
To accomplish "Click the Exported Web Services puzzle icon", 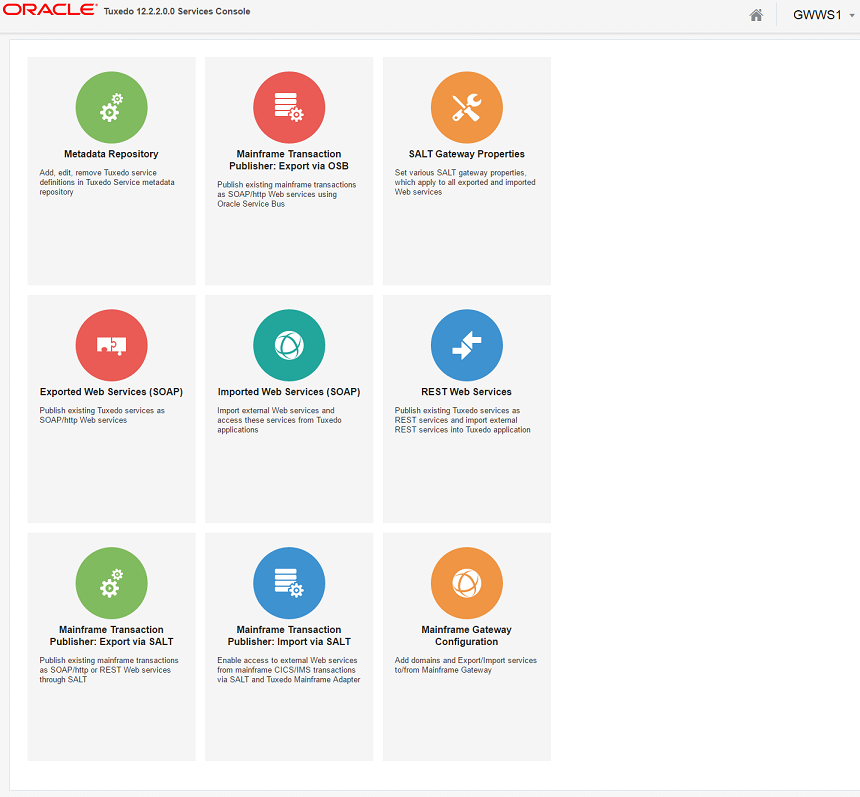I will click(111, 345).
